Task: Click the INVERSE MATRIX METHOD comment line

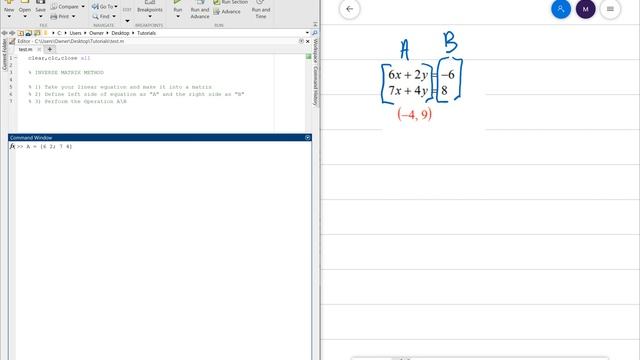Action: click(x=66, y=73)
